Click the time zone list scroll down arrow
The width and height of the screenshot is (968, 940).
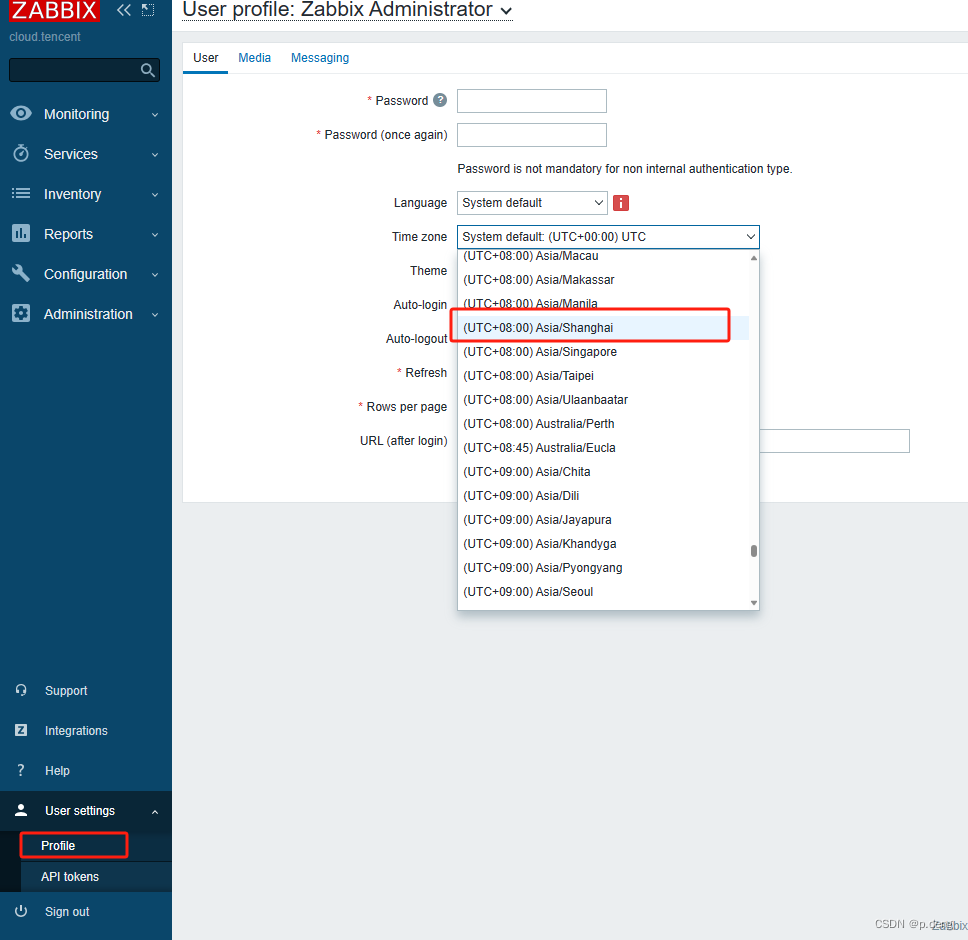[x=754, y=603]
